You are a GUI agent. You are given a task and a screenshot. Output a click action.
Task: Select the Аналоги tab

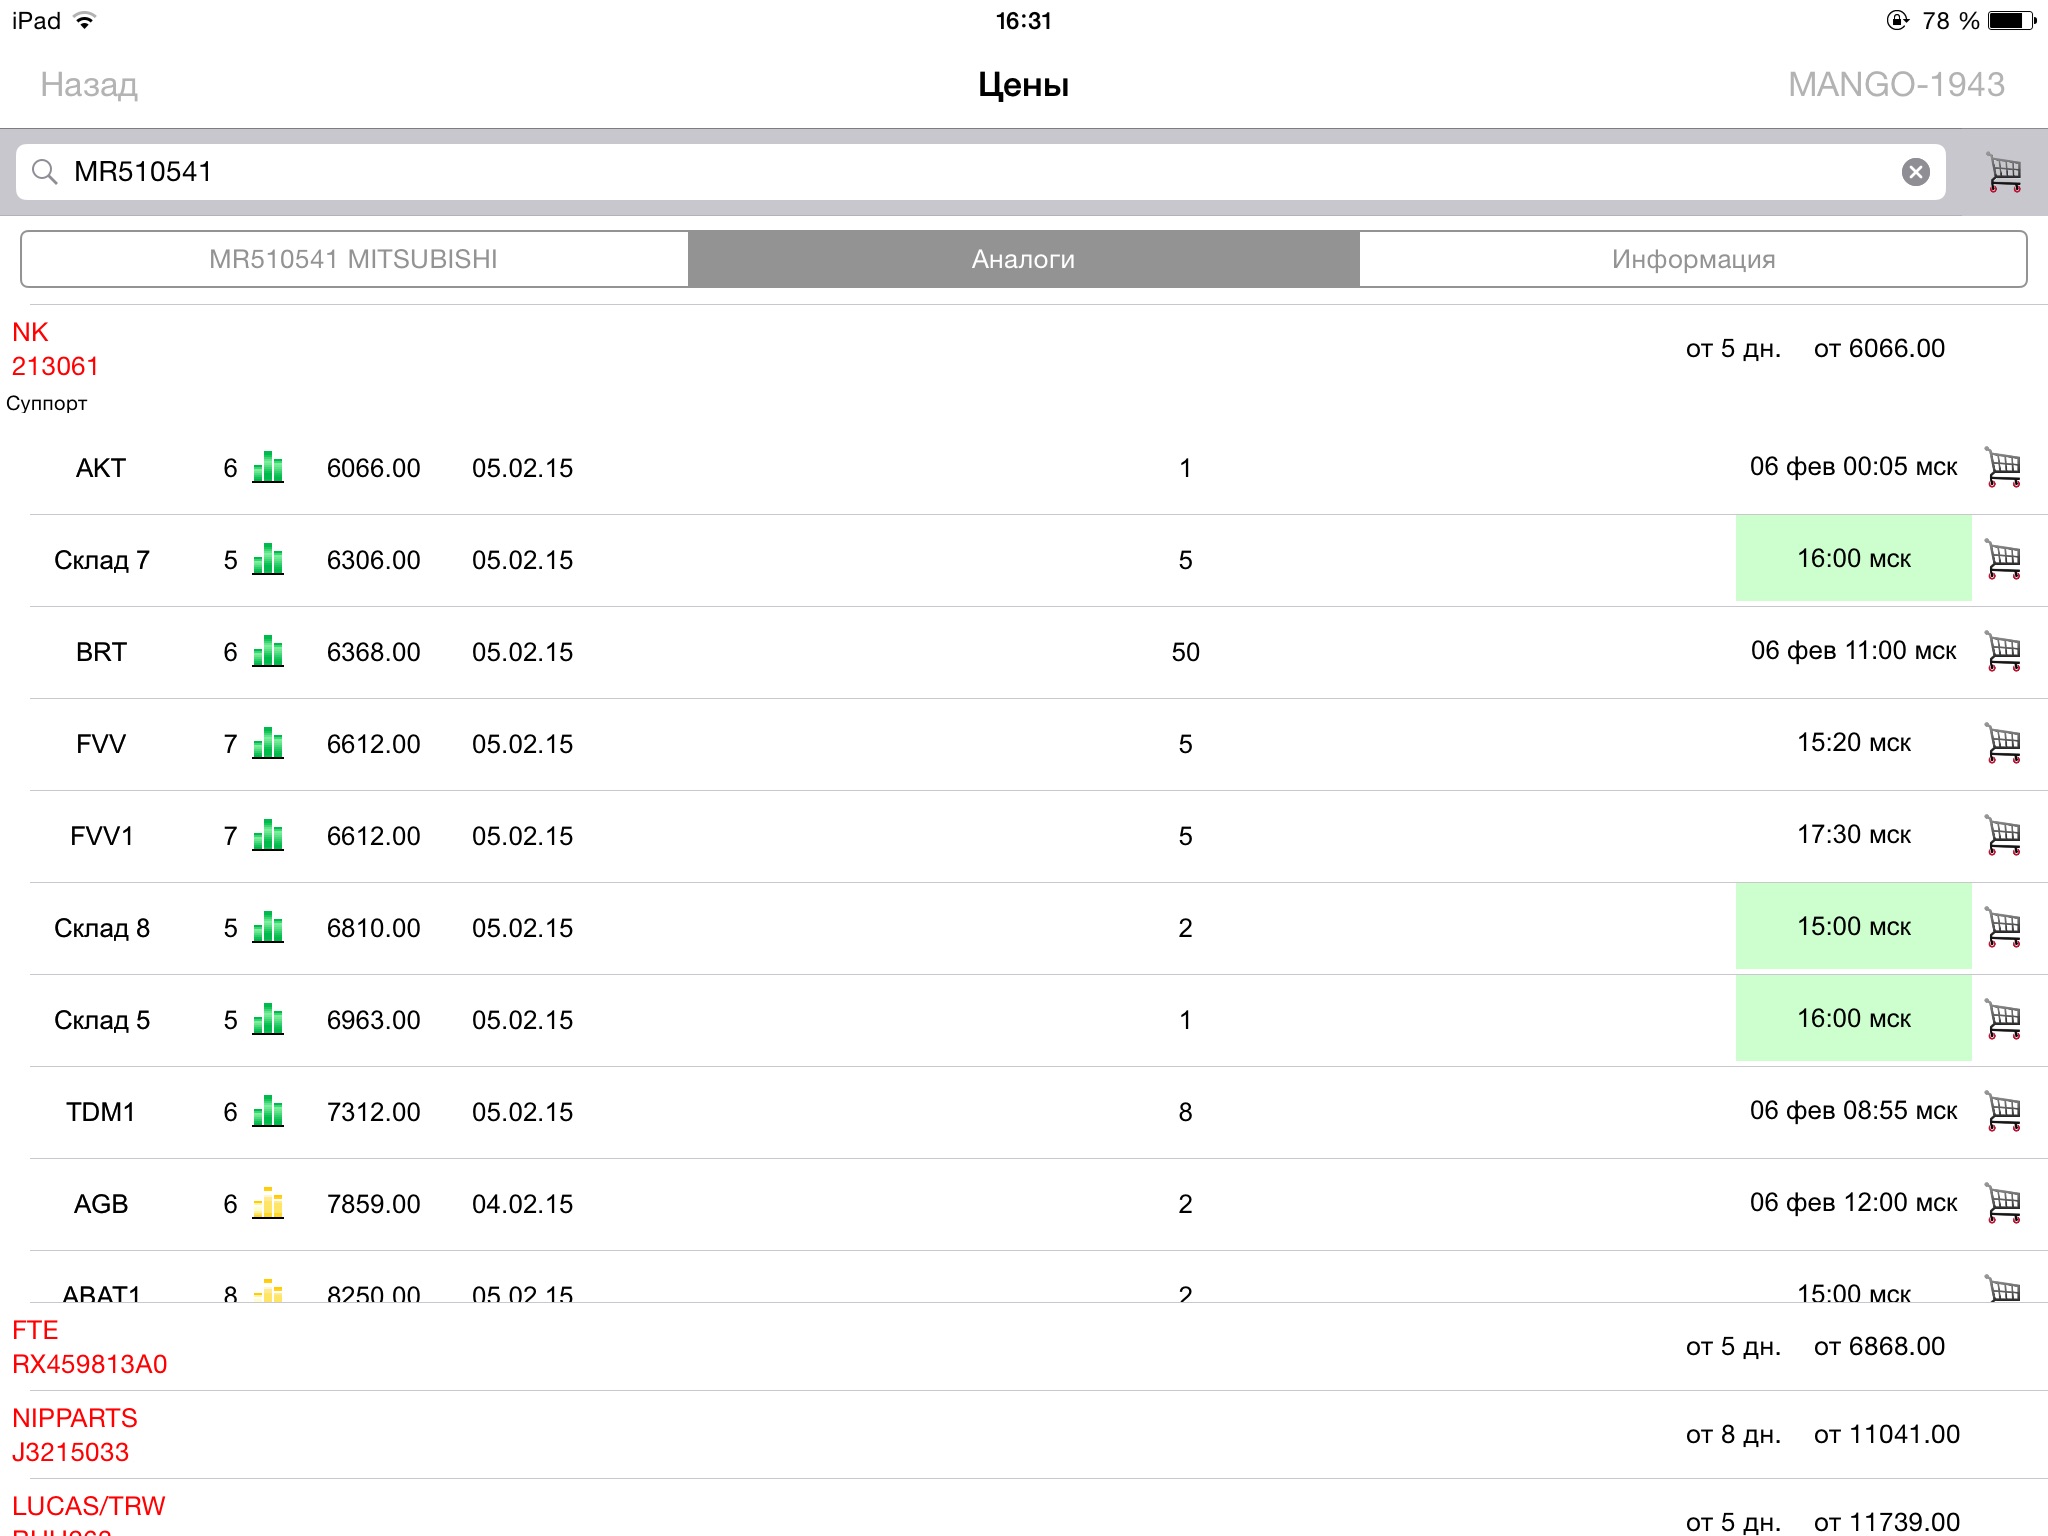click(x=1023, y=260)
